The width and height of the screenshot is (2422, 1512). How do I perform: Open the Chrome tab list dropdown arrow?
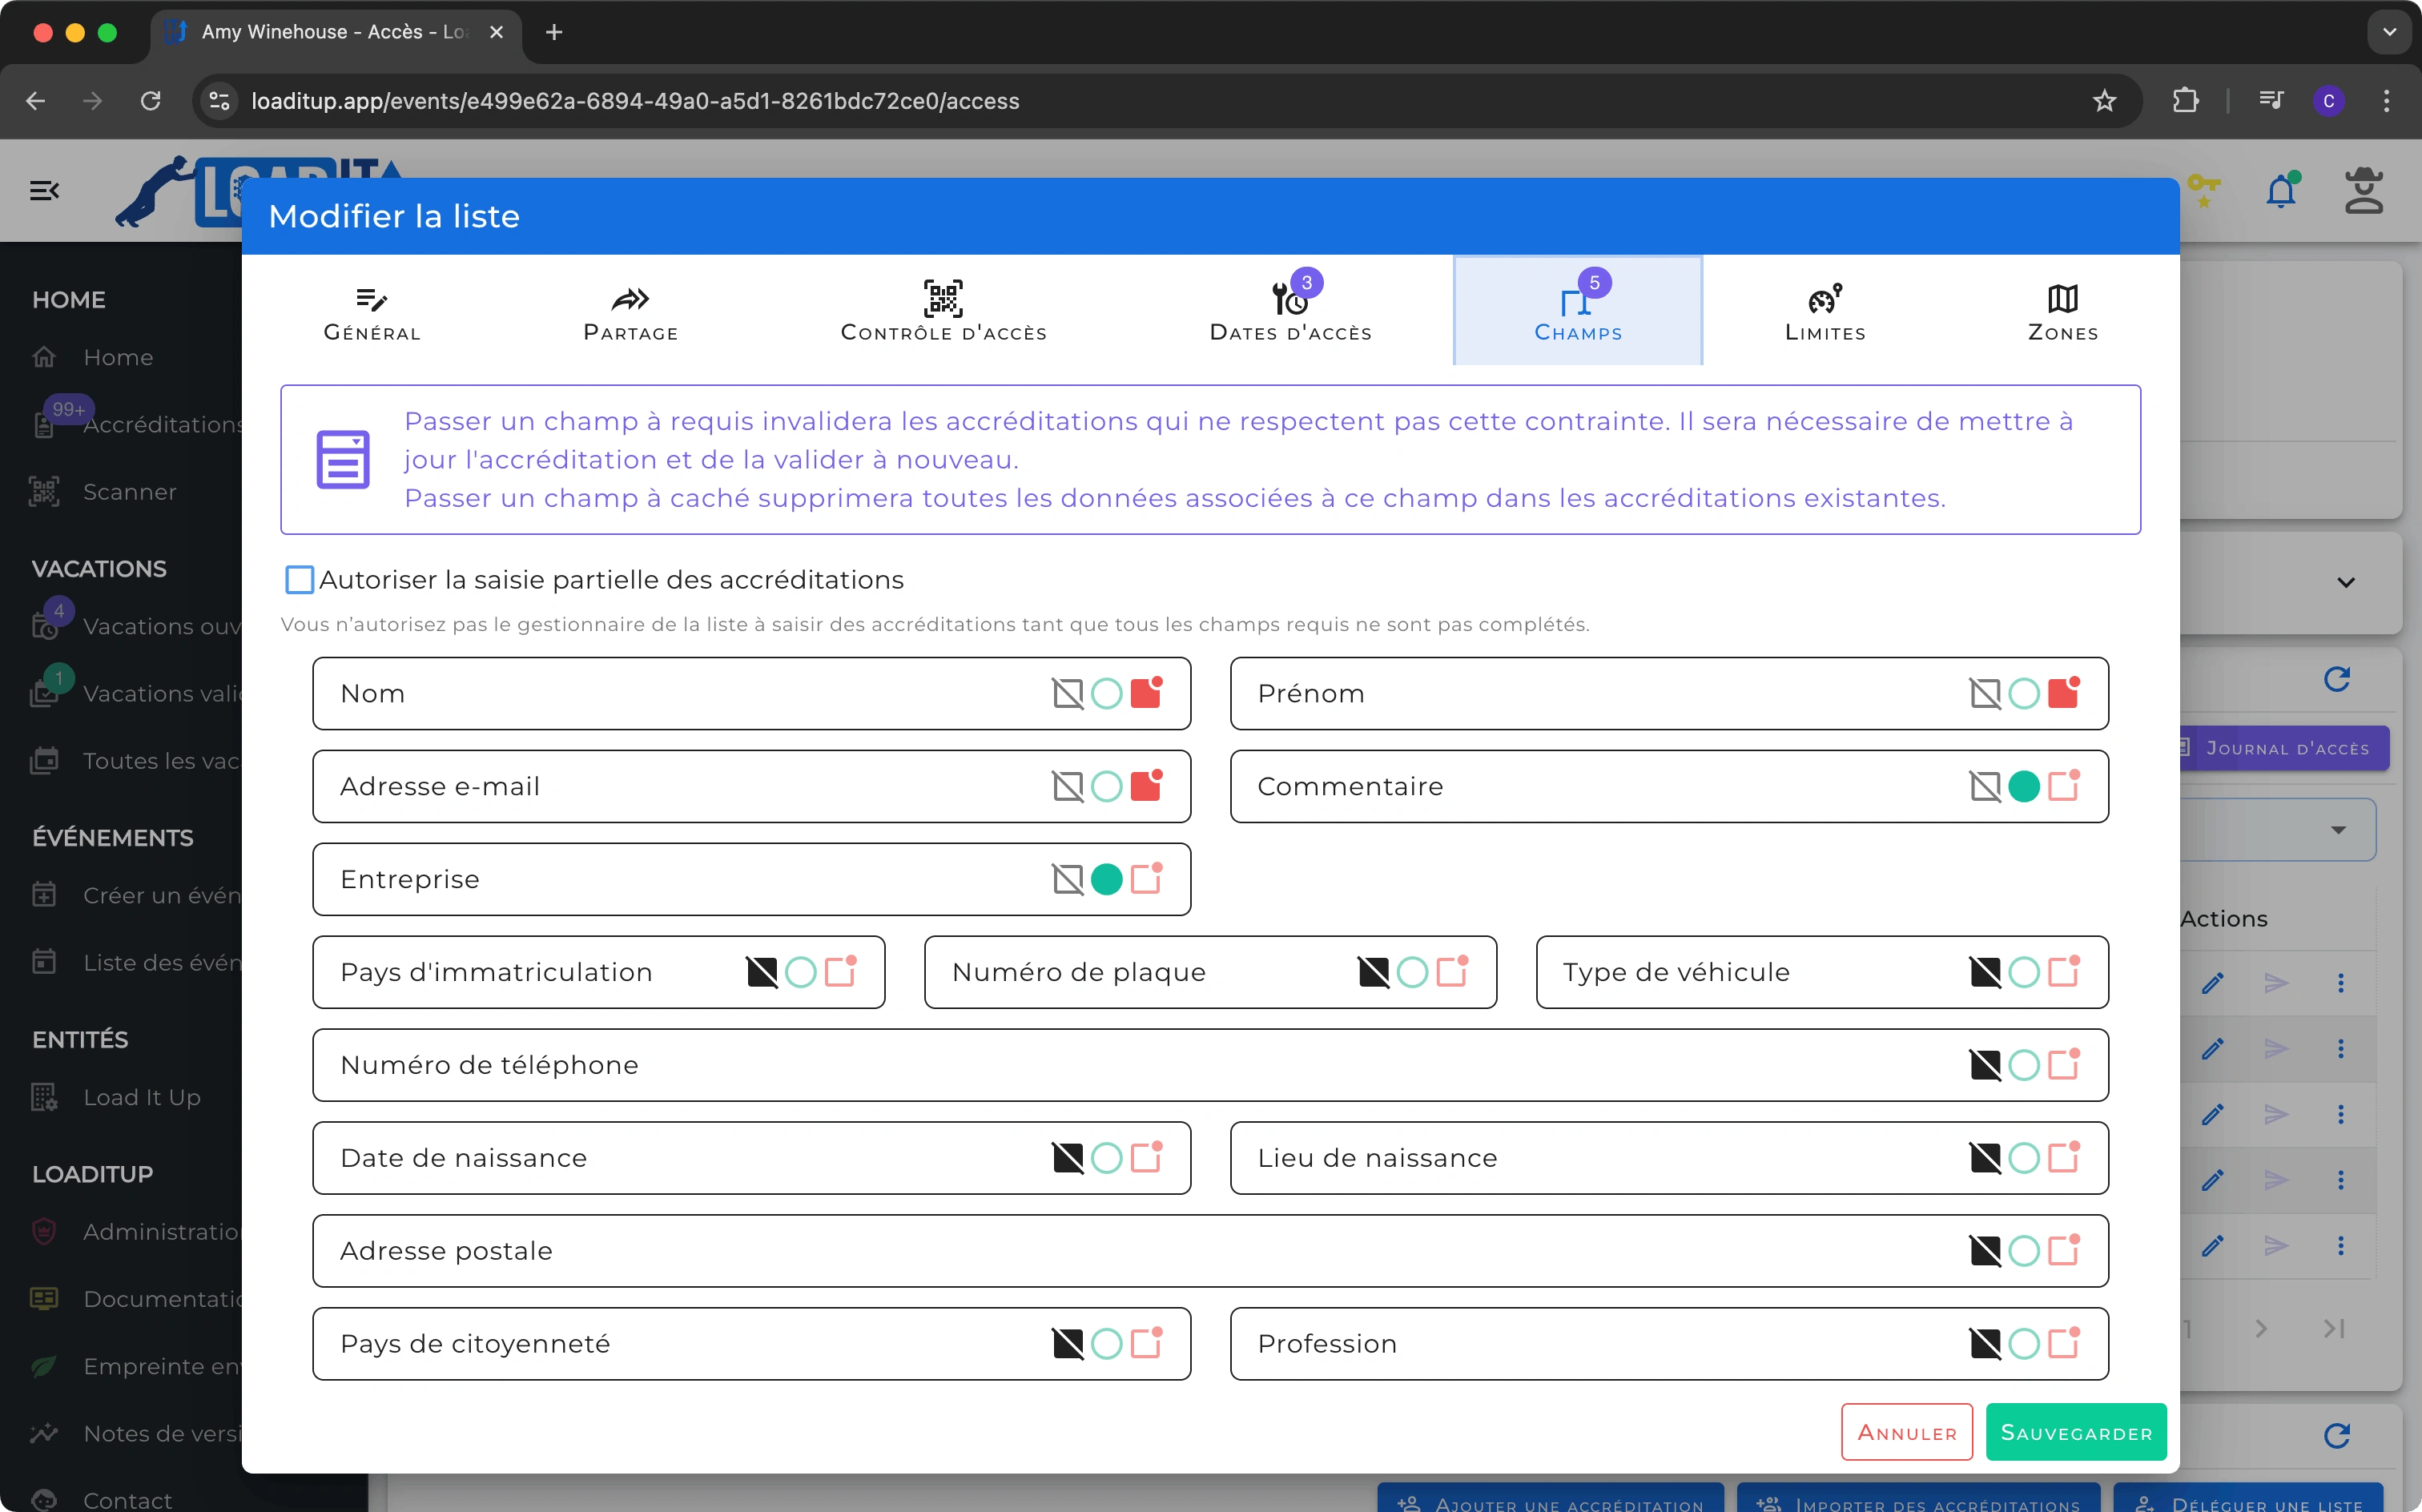[2389, 32]
